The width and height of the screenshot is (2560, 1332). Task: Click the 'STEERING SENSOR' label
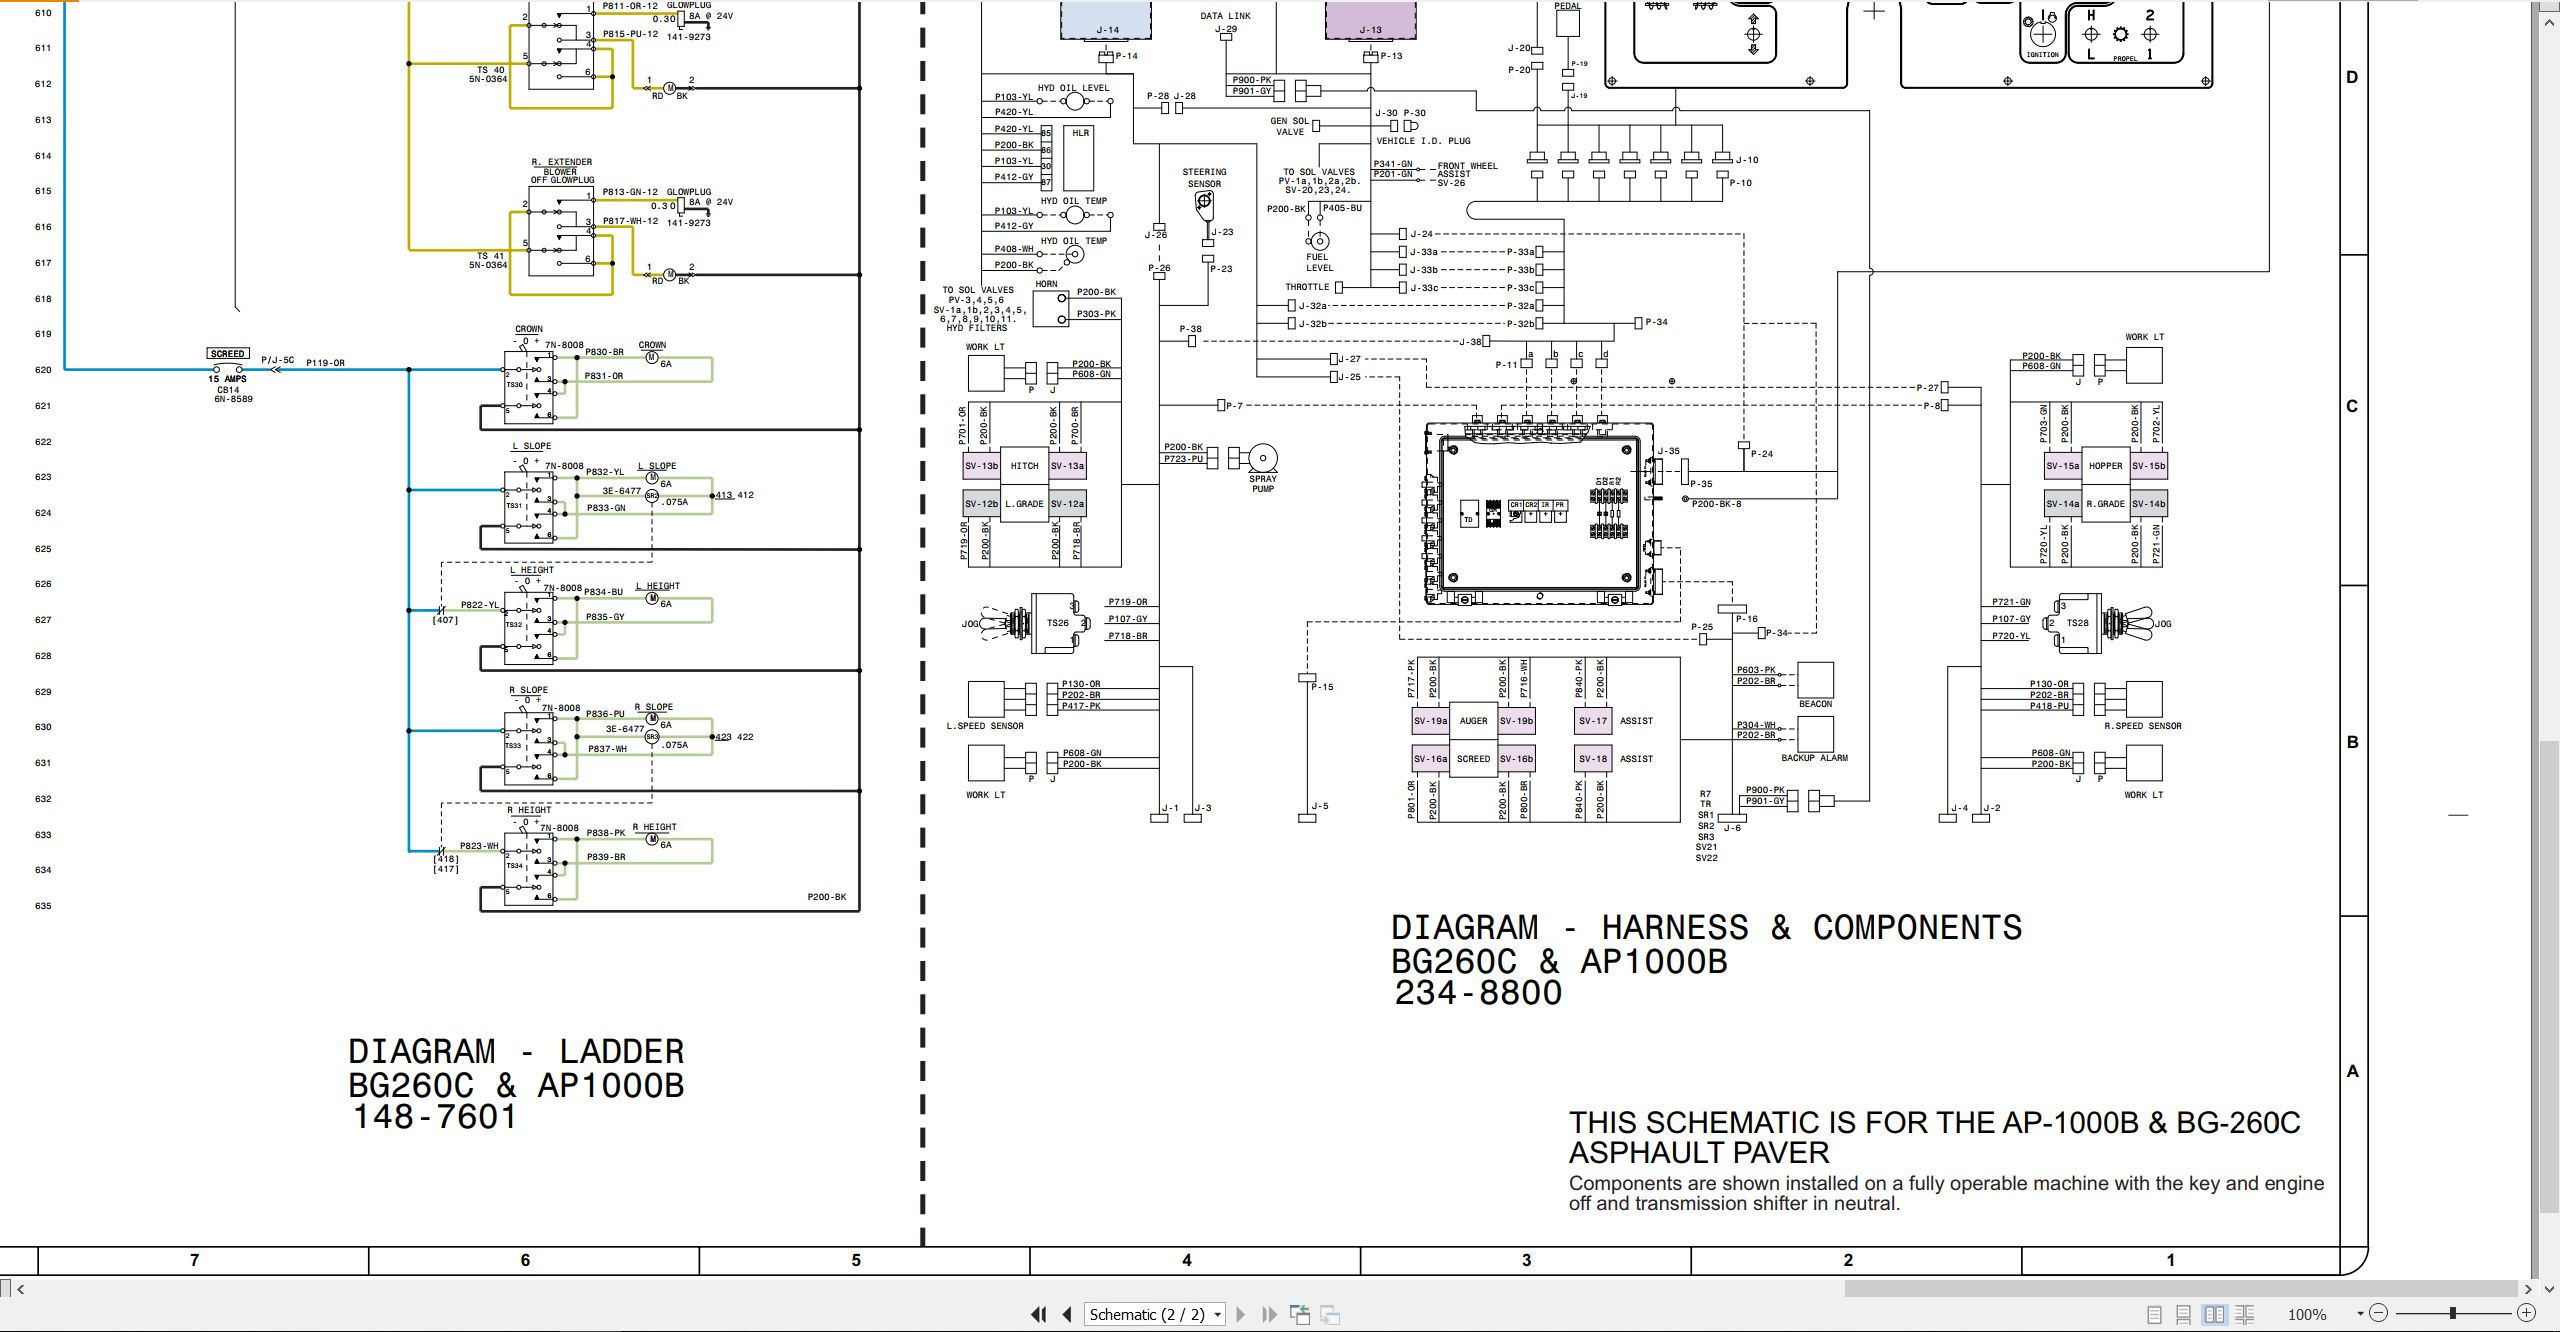tap(1204, 178)
